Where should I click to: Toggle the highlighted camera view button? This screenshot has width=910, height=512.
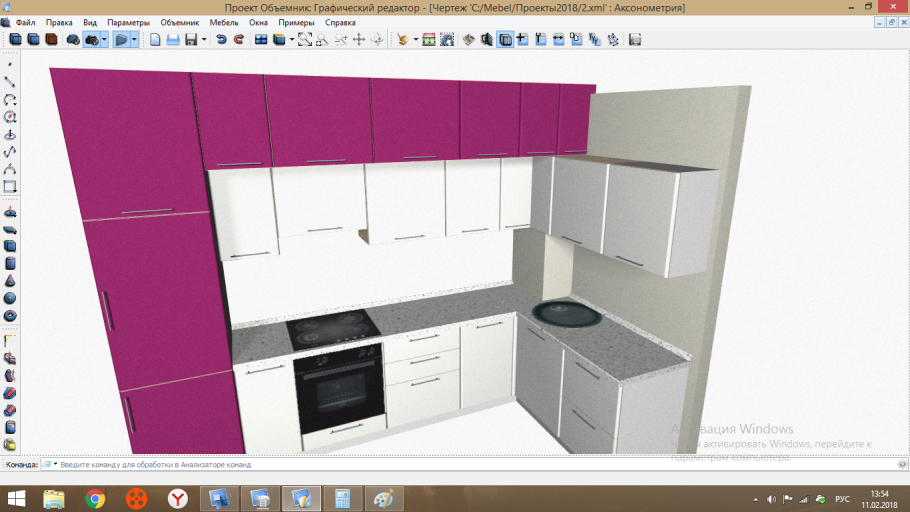click(93, 40)
